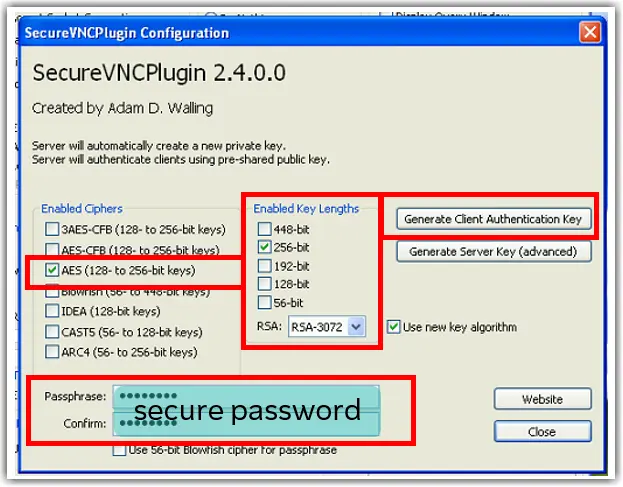Enable the 3AES-CFB cipher checkbox
Image resolution: width=623 pixels, height=487 pixels.
52,229
